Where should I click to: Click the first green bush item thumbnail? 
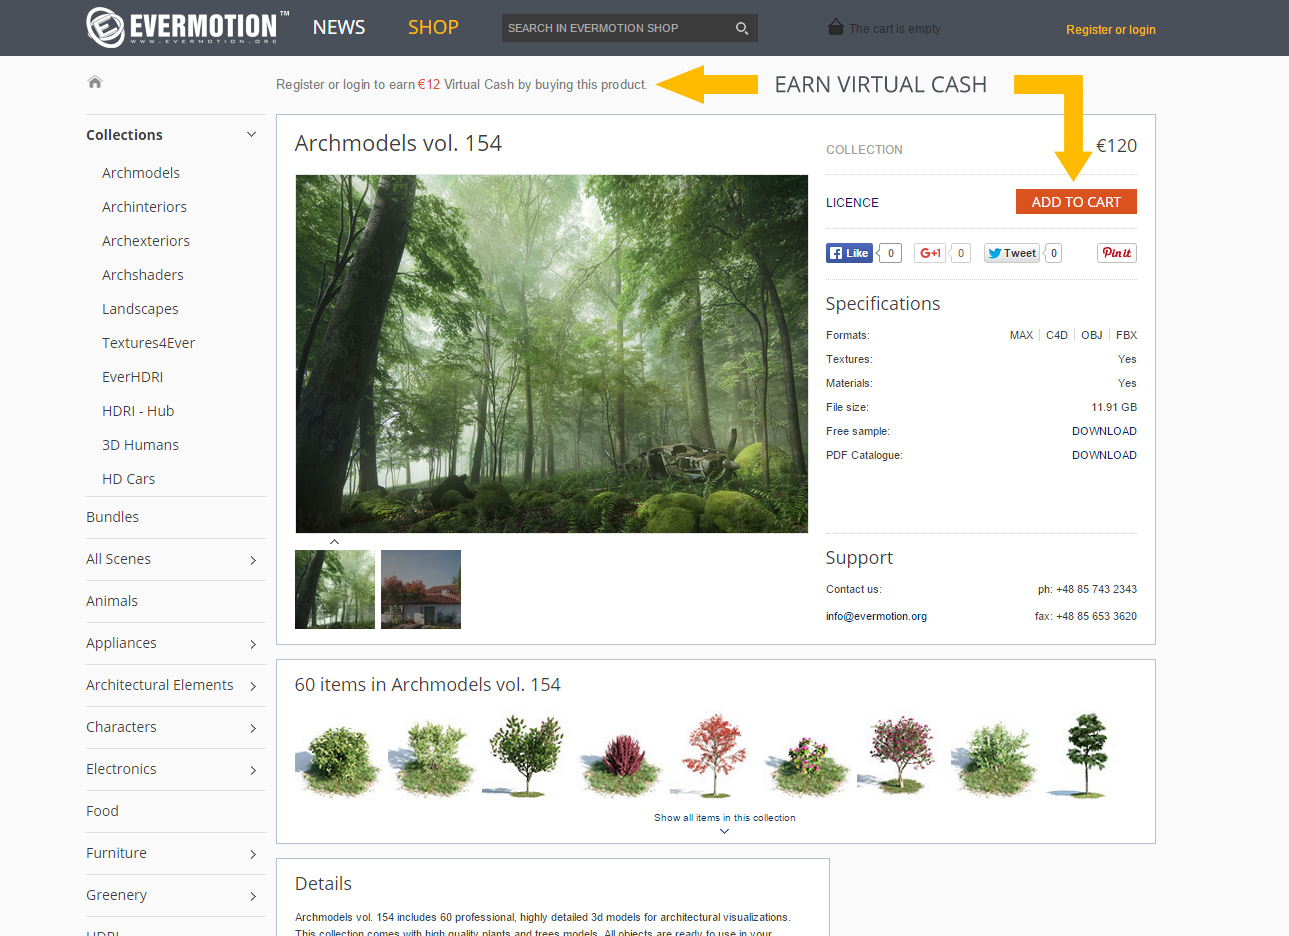pos(339,758)
